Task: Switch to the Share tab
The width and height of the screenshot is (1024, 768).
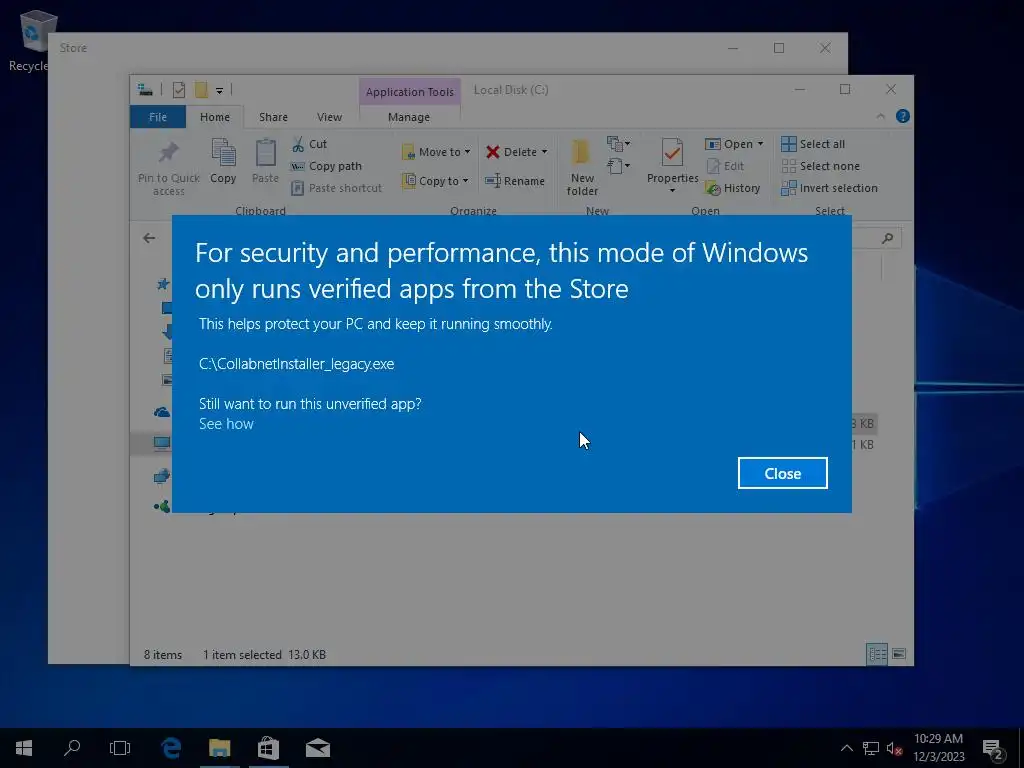Action: coord(273,117)
